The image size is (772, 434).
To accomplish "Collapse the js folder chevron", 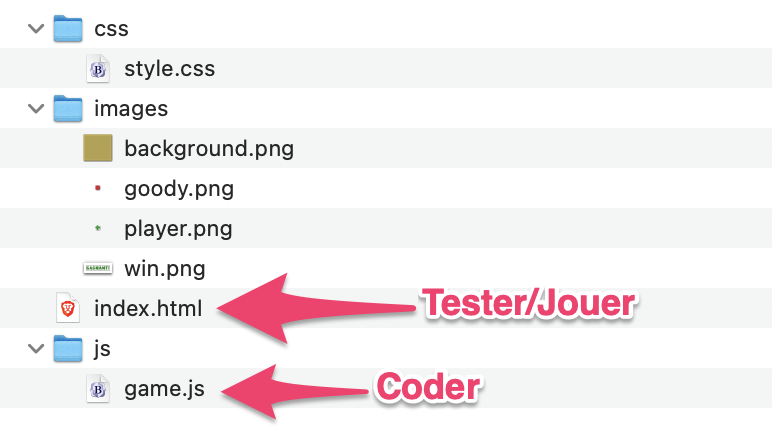I will (35, 348).
